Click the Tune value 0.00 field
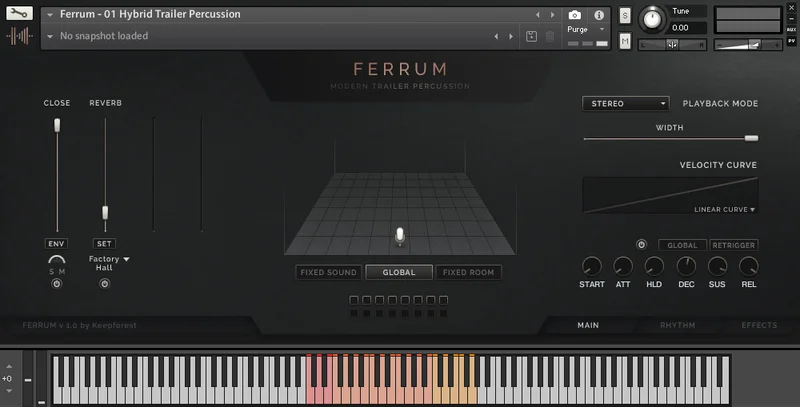This screenshot has width=800, height=407. click(688, 28)
